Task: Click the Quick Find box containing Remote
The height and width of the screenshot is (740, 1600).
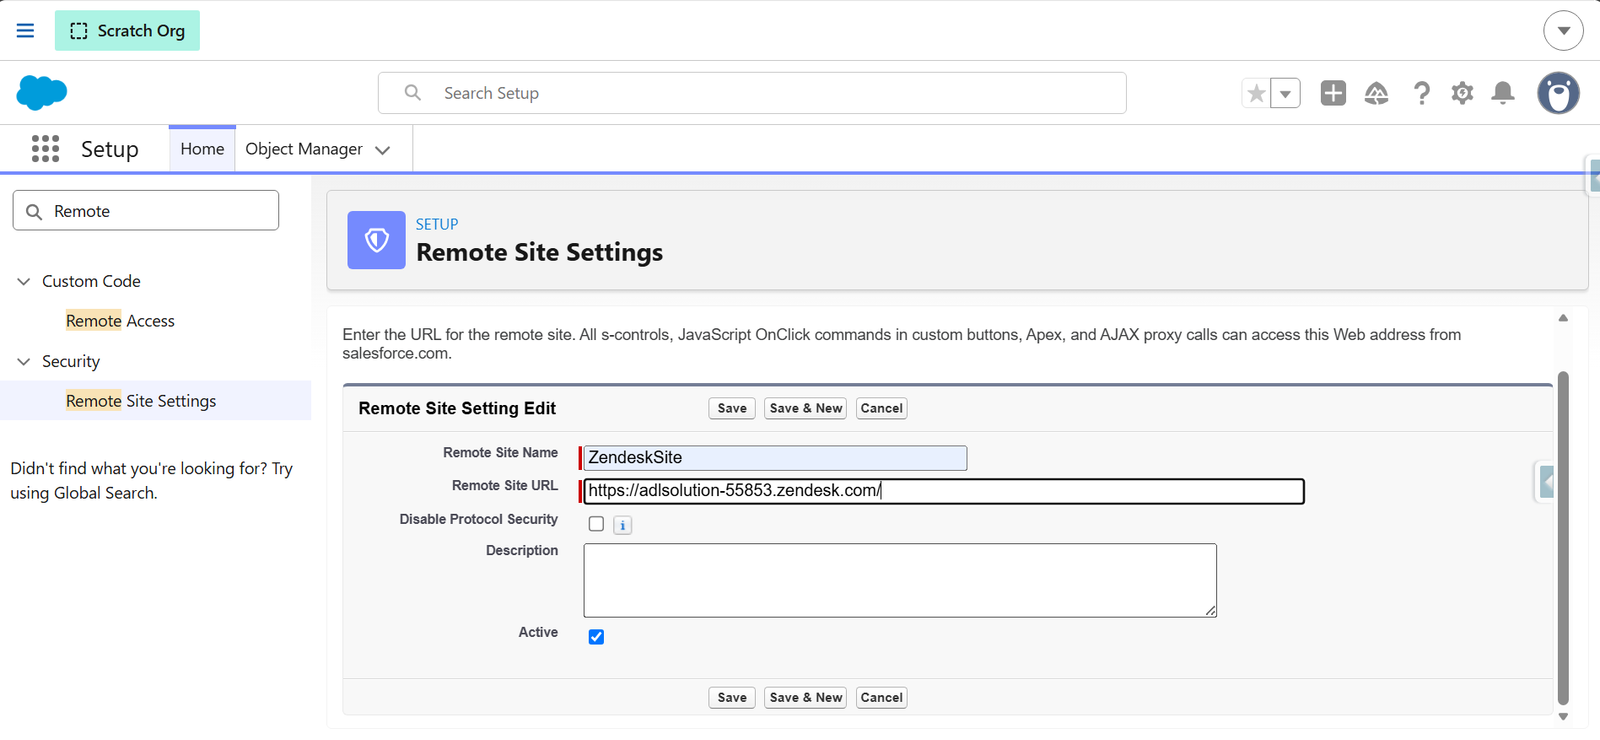Action: [x=146, y=211]
